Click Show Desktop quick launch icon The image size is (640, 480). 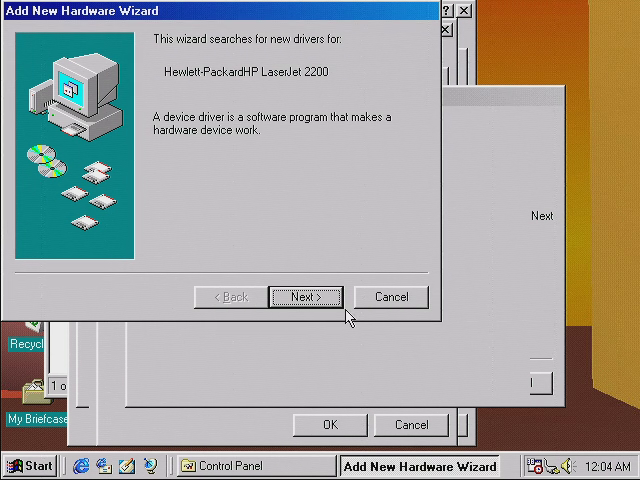[x=127, y=466]
